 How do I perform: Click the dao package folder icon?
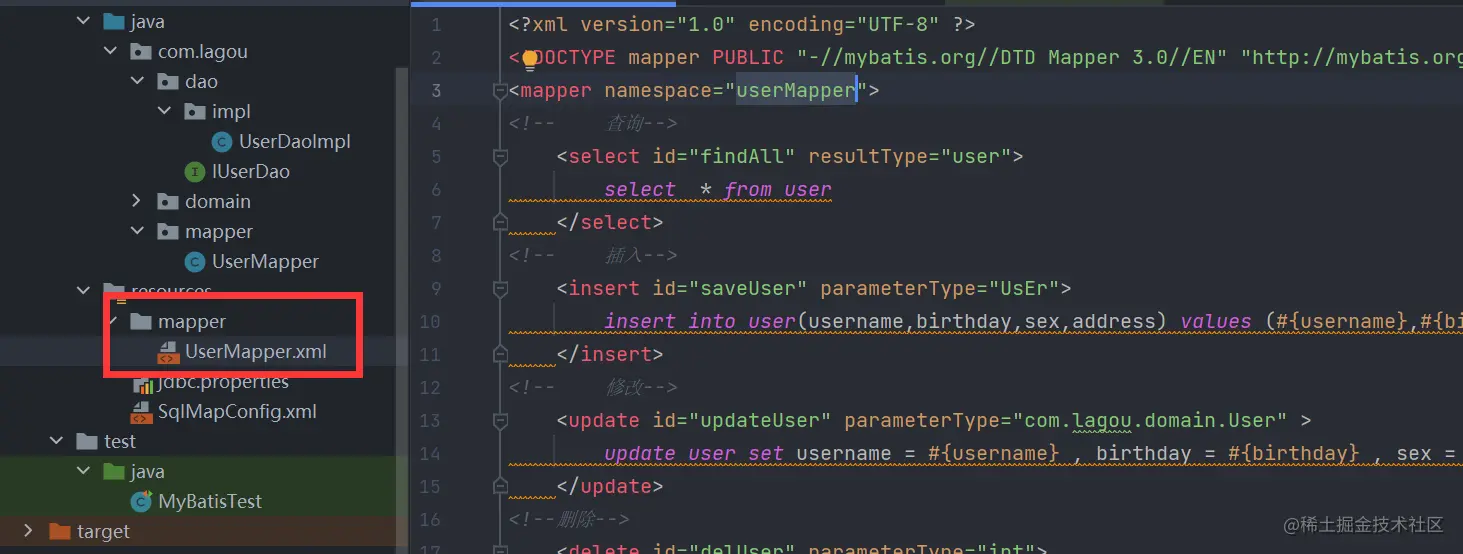tap(168, 81)
